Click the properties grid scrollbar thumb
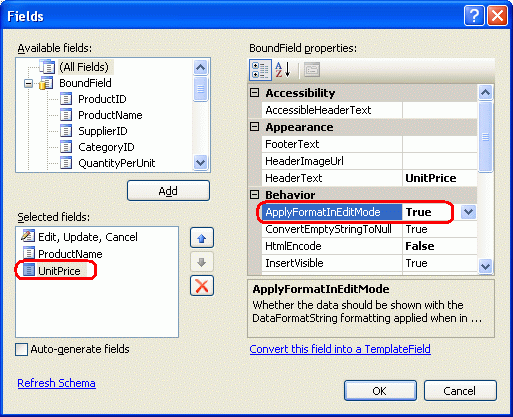Image resolution: width=513 pixels, height=417 pixels. pyautogui.click(x=485, y=137)
